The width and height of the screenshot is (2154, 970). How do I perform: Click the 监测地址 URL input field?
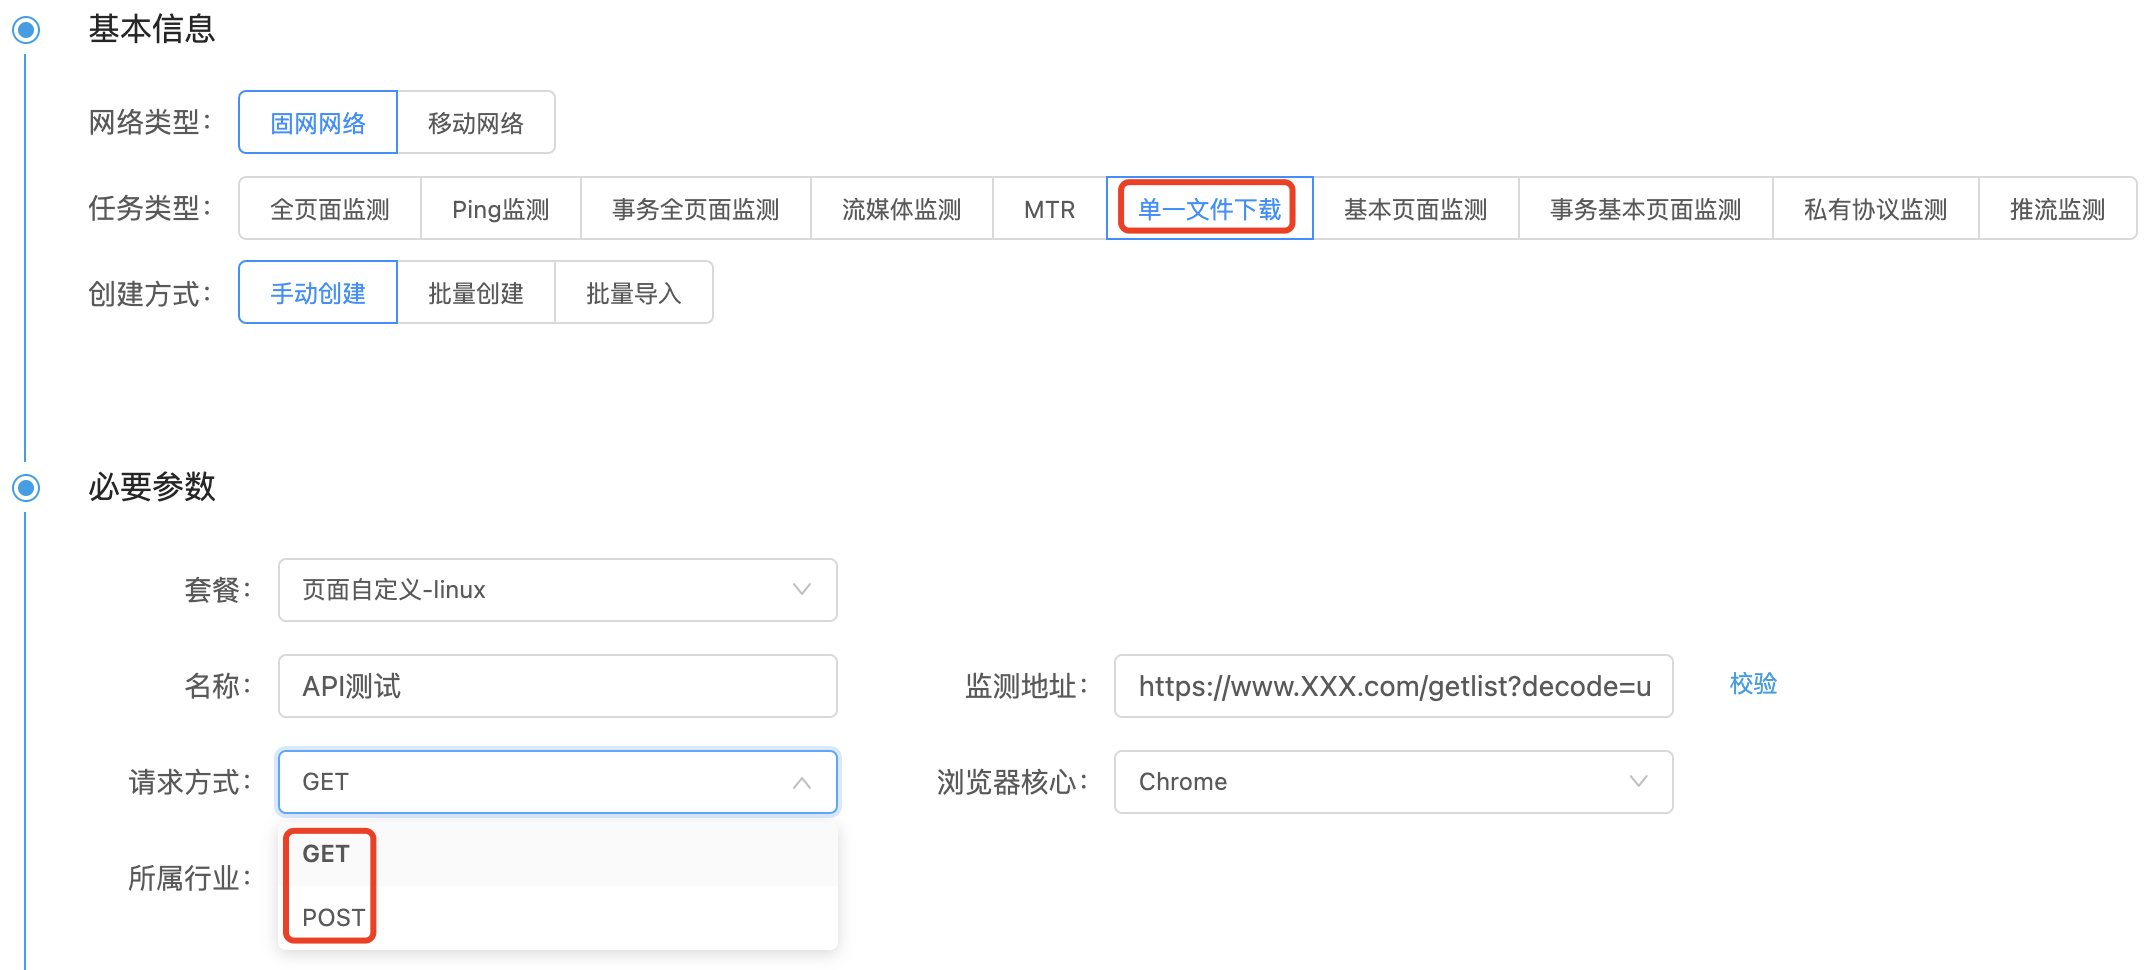1392,686
